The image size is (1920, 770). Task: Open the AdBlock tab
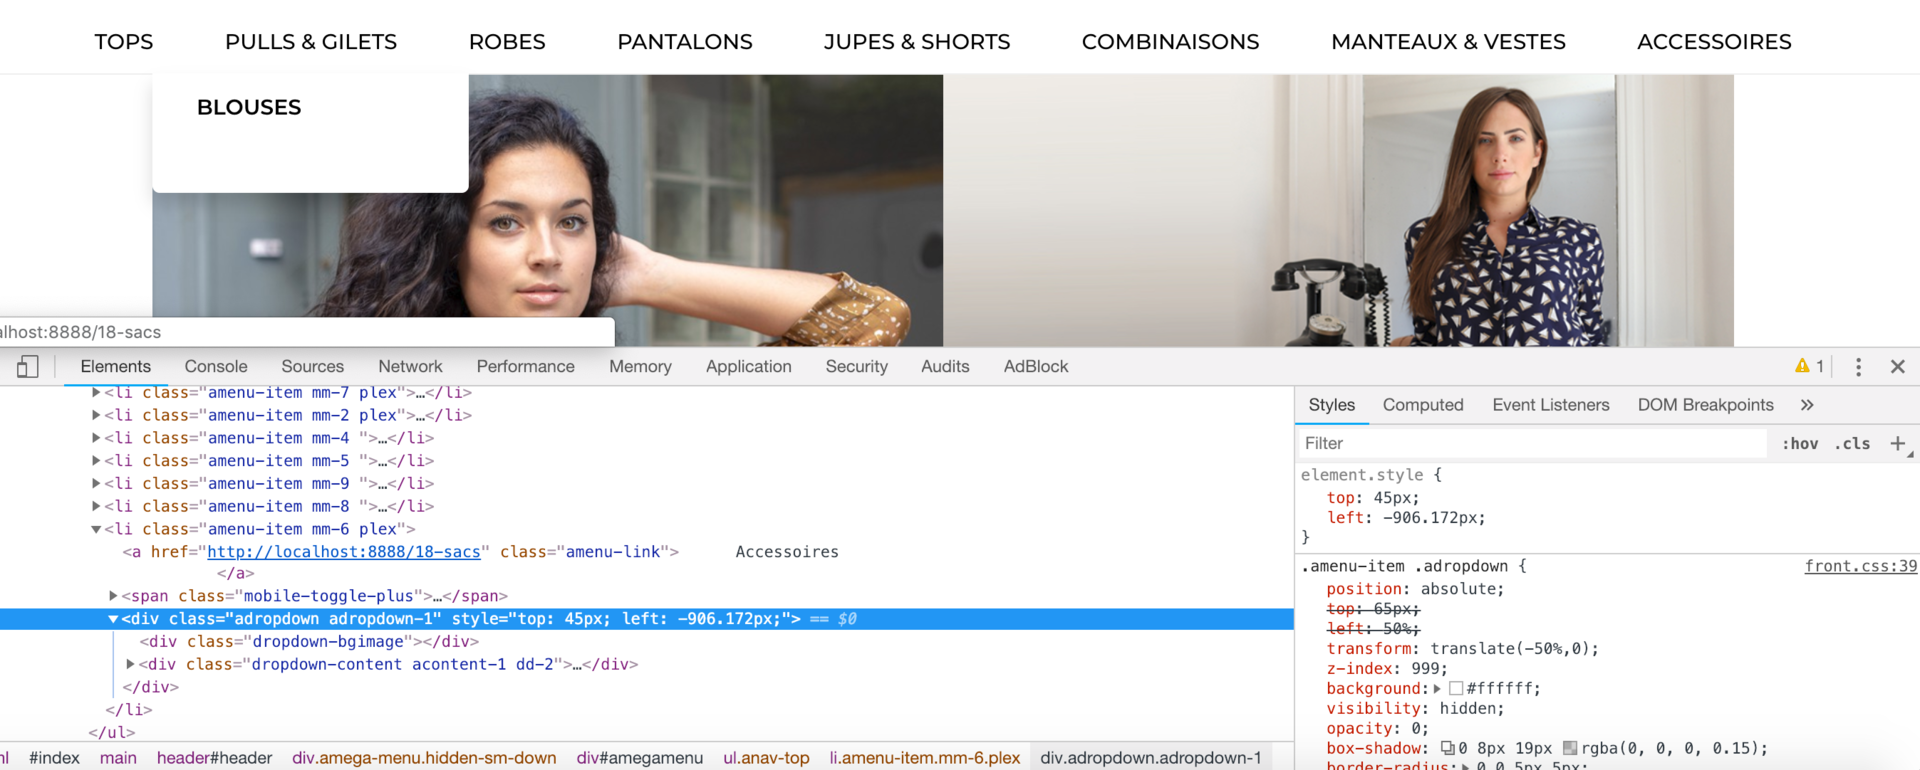[1036, 367]
